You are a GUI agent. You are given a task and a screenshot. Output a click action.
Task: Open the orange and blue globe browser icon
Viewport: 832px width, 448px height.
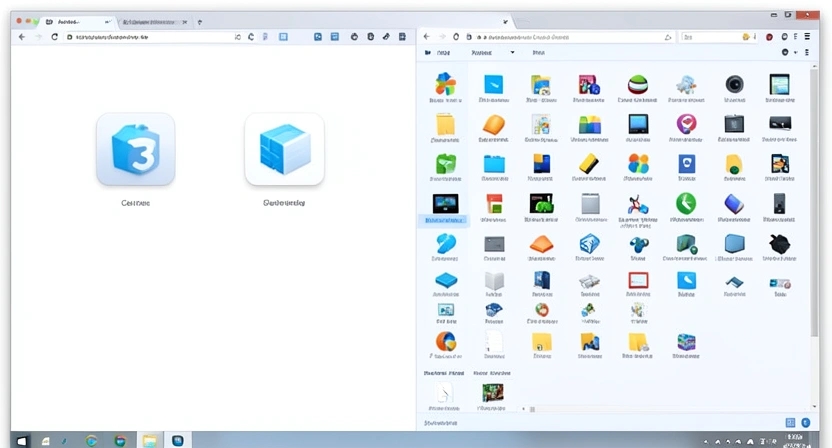[x=446, y=342]
